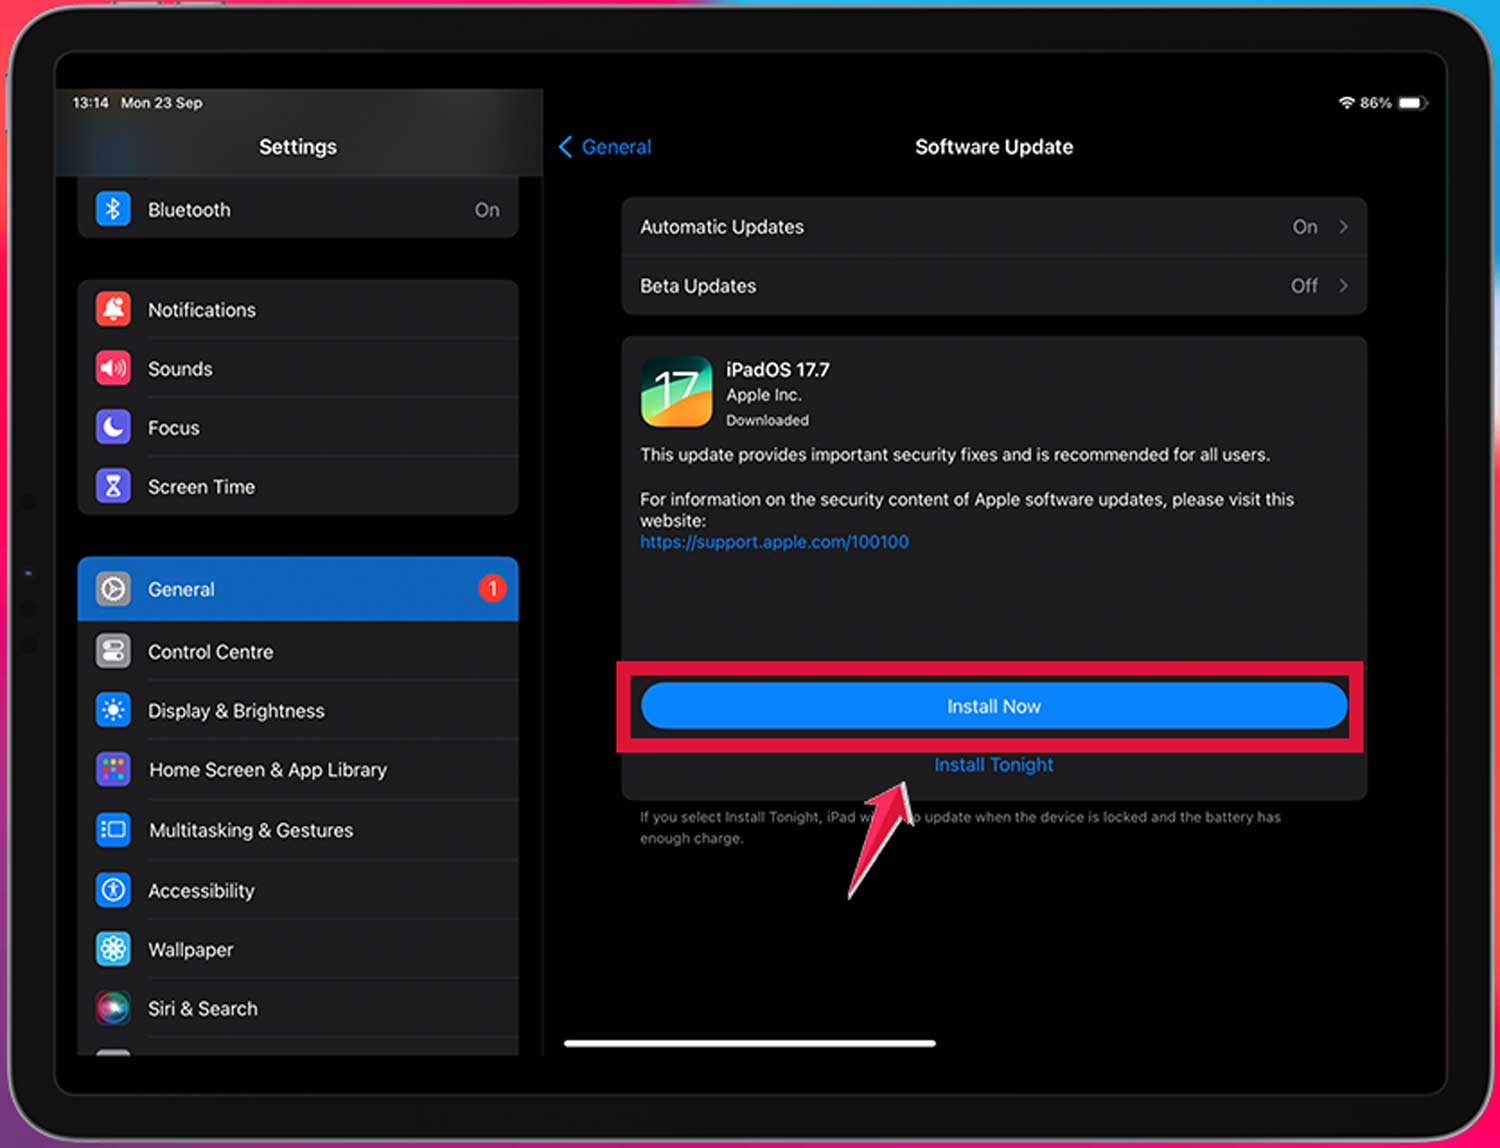Open Beta Updates chevron
The image size is (1500, 1148).
[x=1343, y=286]
